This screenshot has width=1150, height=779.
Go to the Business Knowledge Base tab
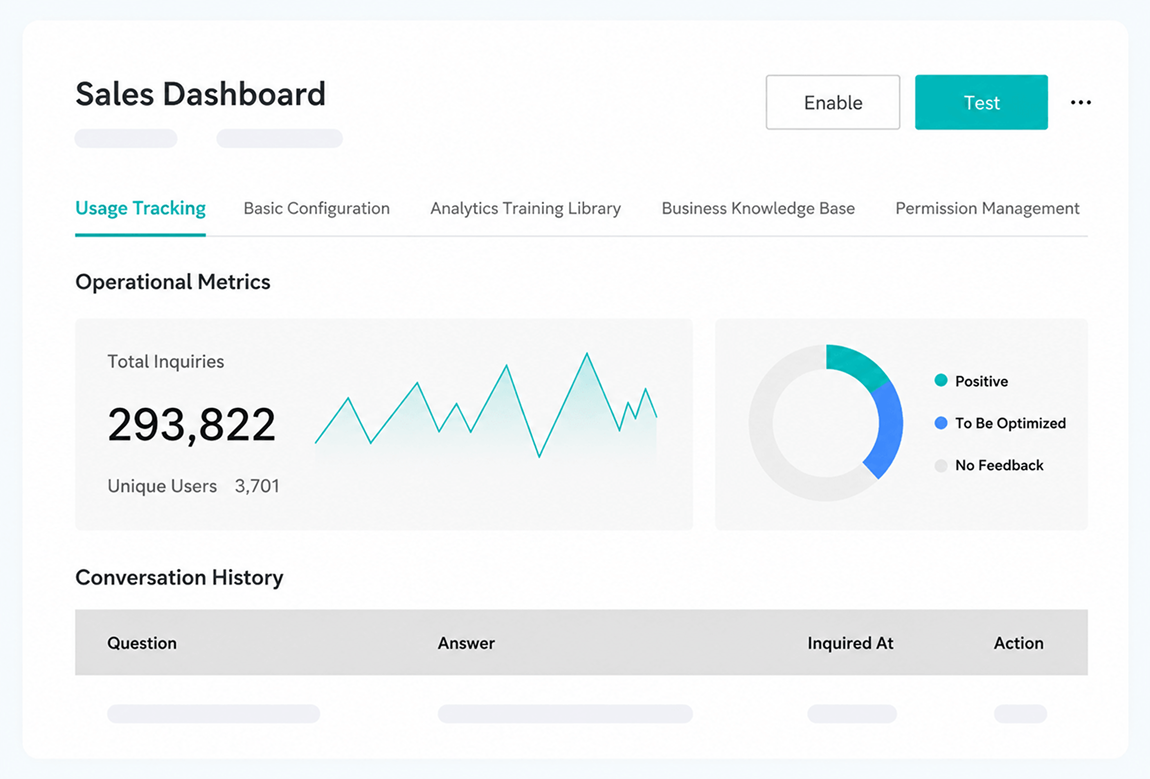pos(758,208)
